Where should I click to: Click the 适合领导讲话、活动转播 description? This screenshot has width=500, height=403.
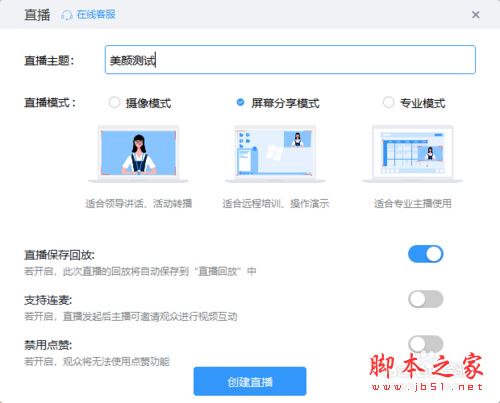click(x=139, y=203)
